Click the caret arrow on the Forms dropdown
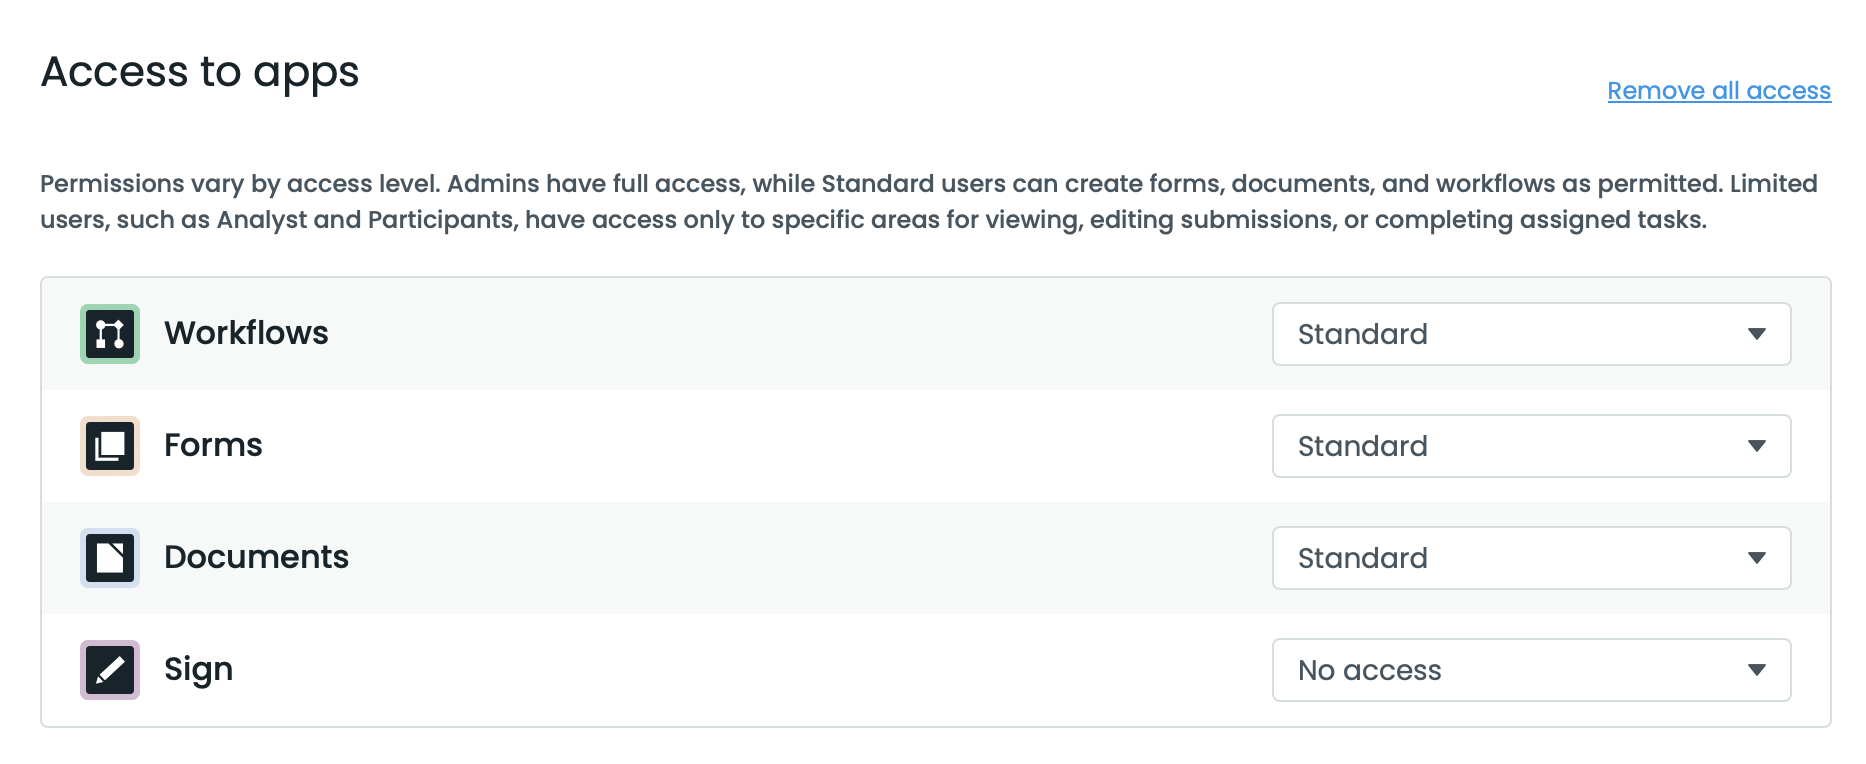The width and height of the screenshot is (1866, 764). click(x=1758, y=446)
